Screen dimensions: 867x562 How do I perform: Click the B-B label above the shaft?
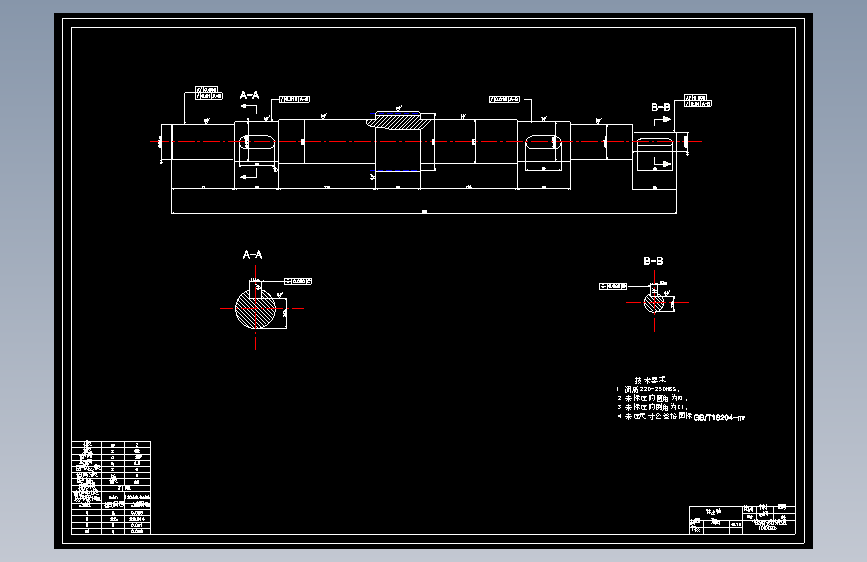coord(661,107)
